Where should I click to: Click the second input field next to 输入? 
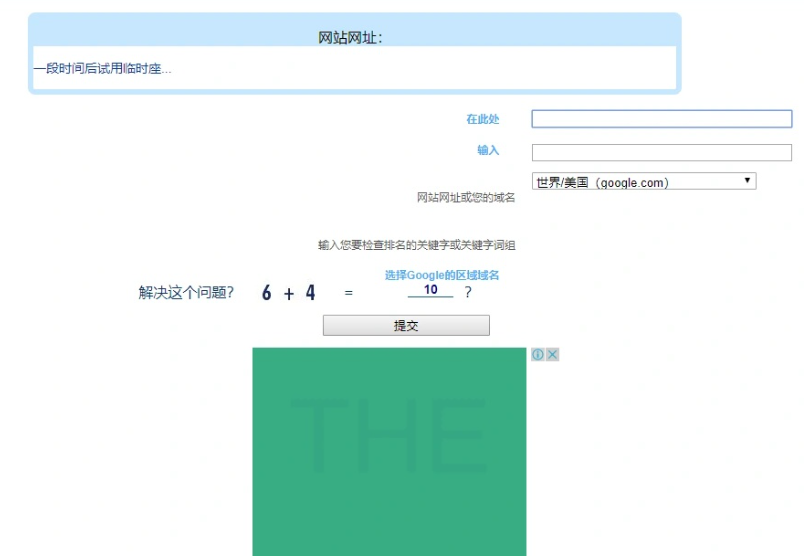coord(661,152)
